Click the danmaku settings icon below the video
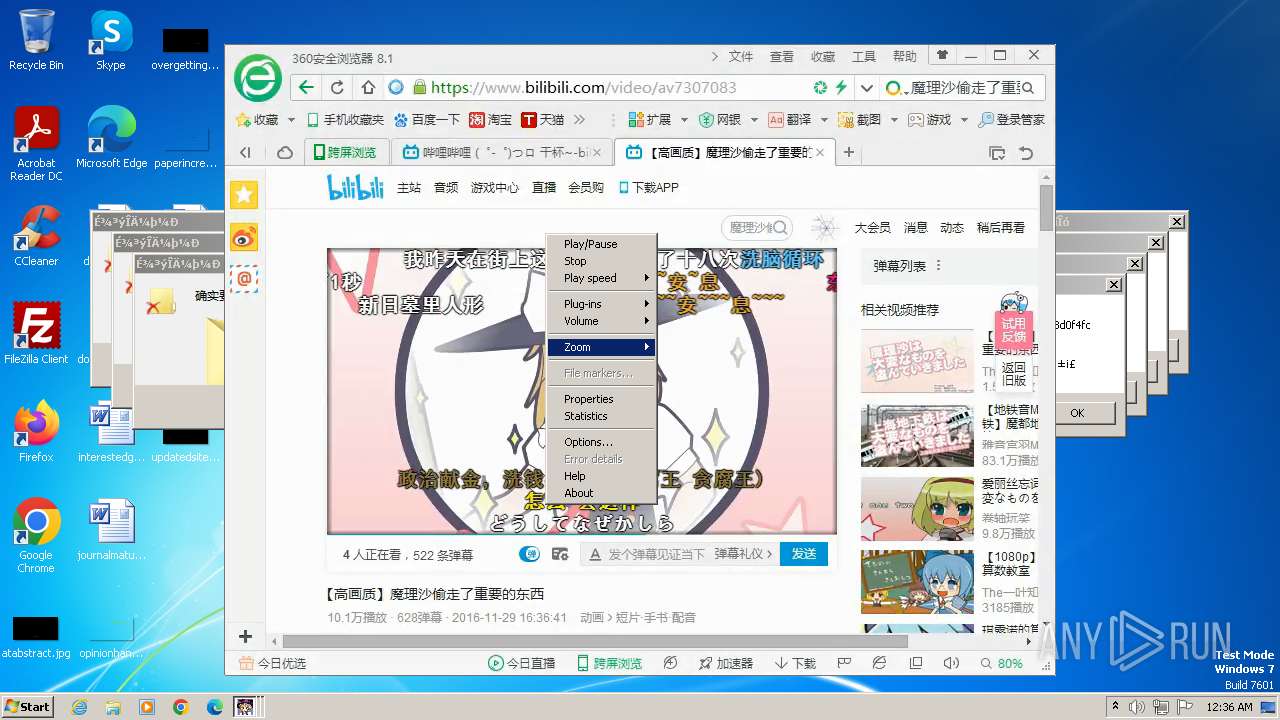Image resolution: width=1280 pixels, height=720 pixels. (x=560, y=554)
